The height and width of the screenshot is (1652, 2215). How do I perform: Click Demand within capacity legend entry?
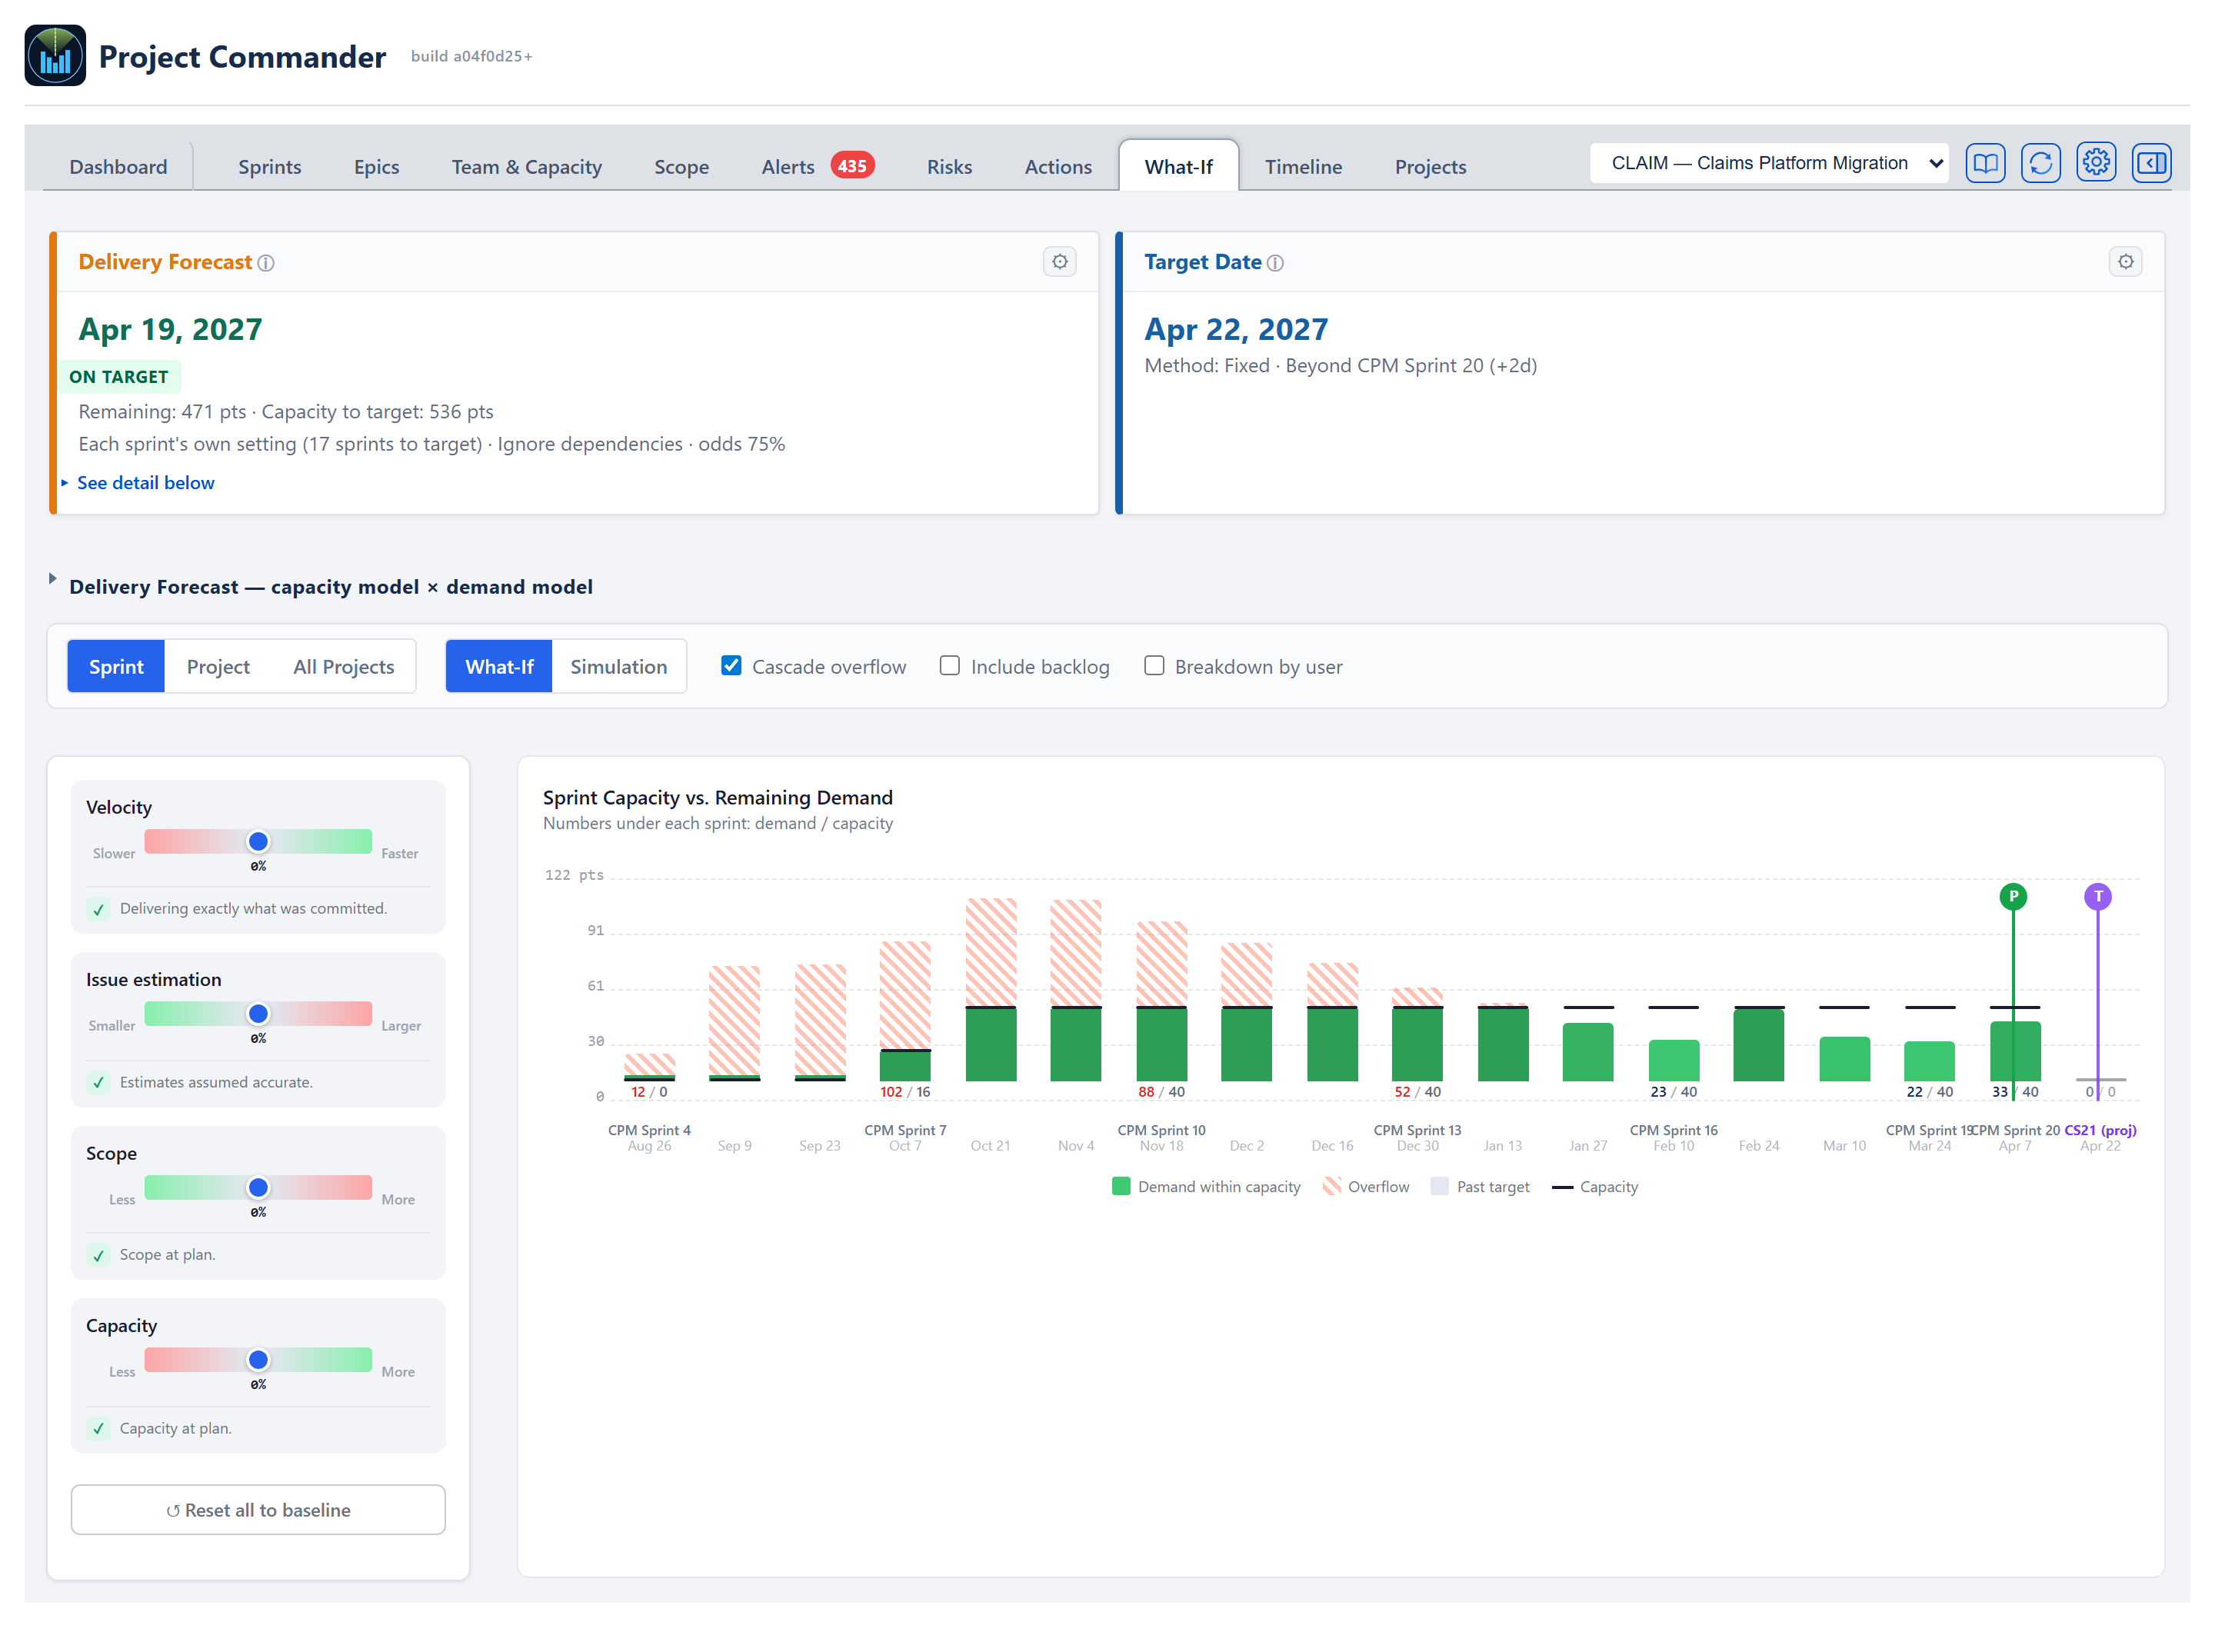click(x=1206, y=1187)
